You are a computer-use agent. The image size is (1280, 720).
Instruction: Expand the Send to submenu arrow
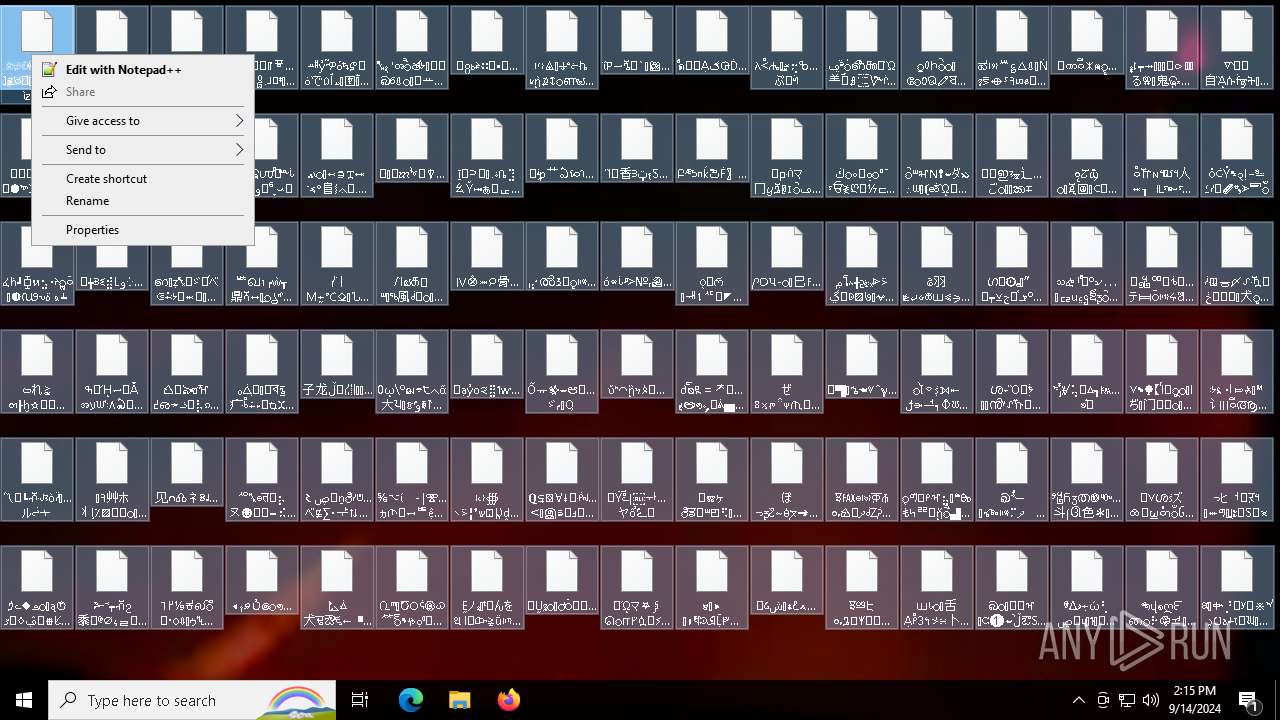coord(239,150)
